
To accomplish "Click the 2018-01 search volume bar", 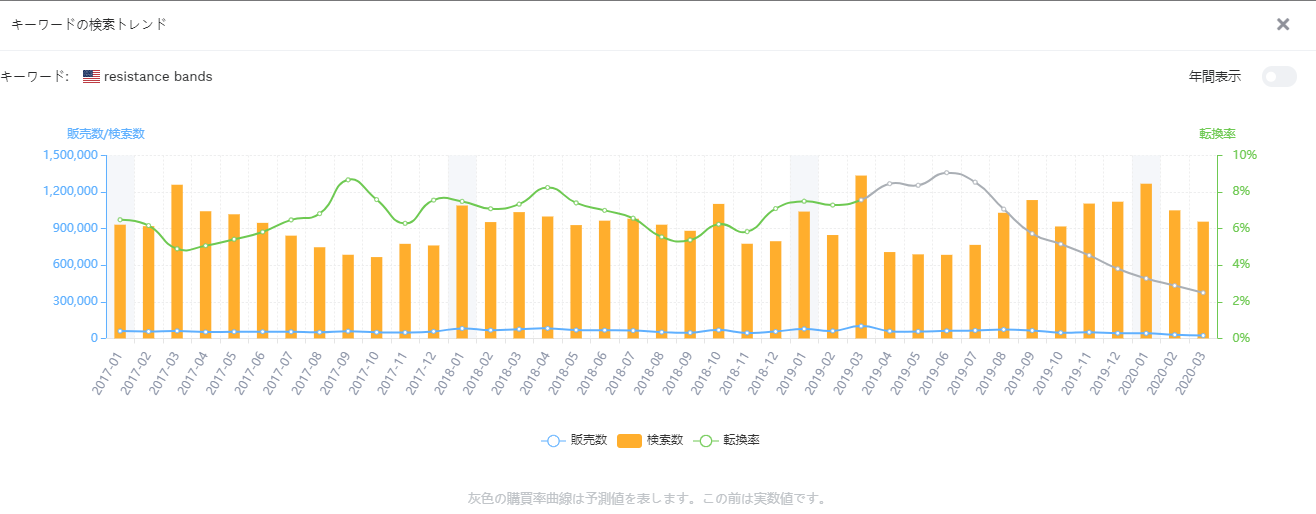I will pos(462,272).
